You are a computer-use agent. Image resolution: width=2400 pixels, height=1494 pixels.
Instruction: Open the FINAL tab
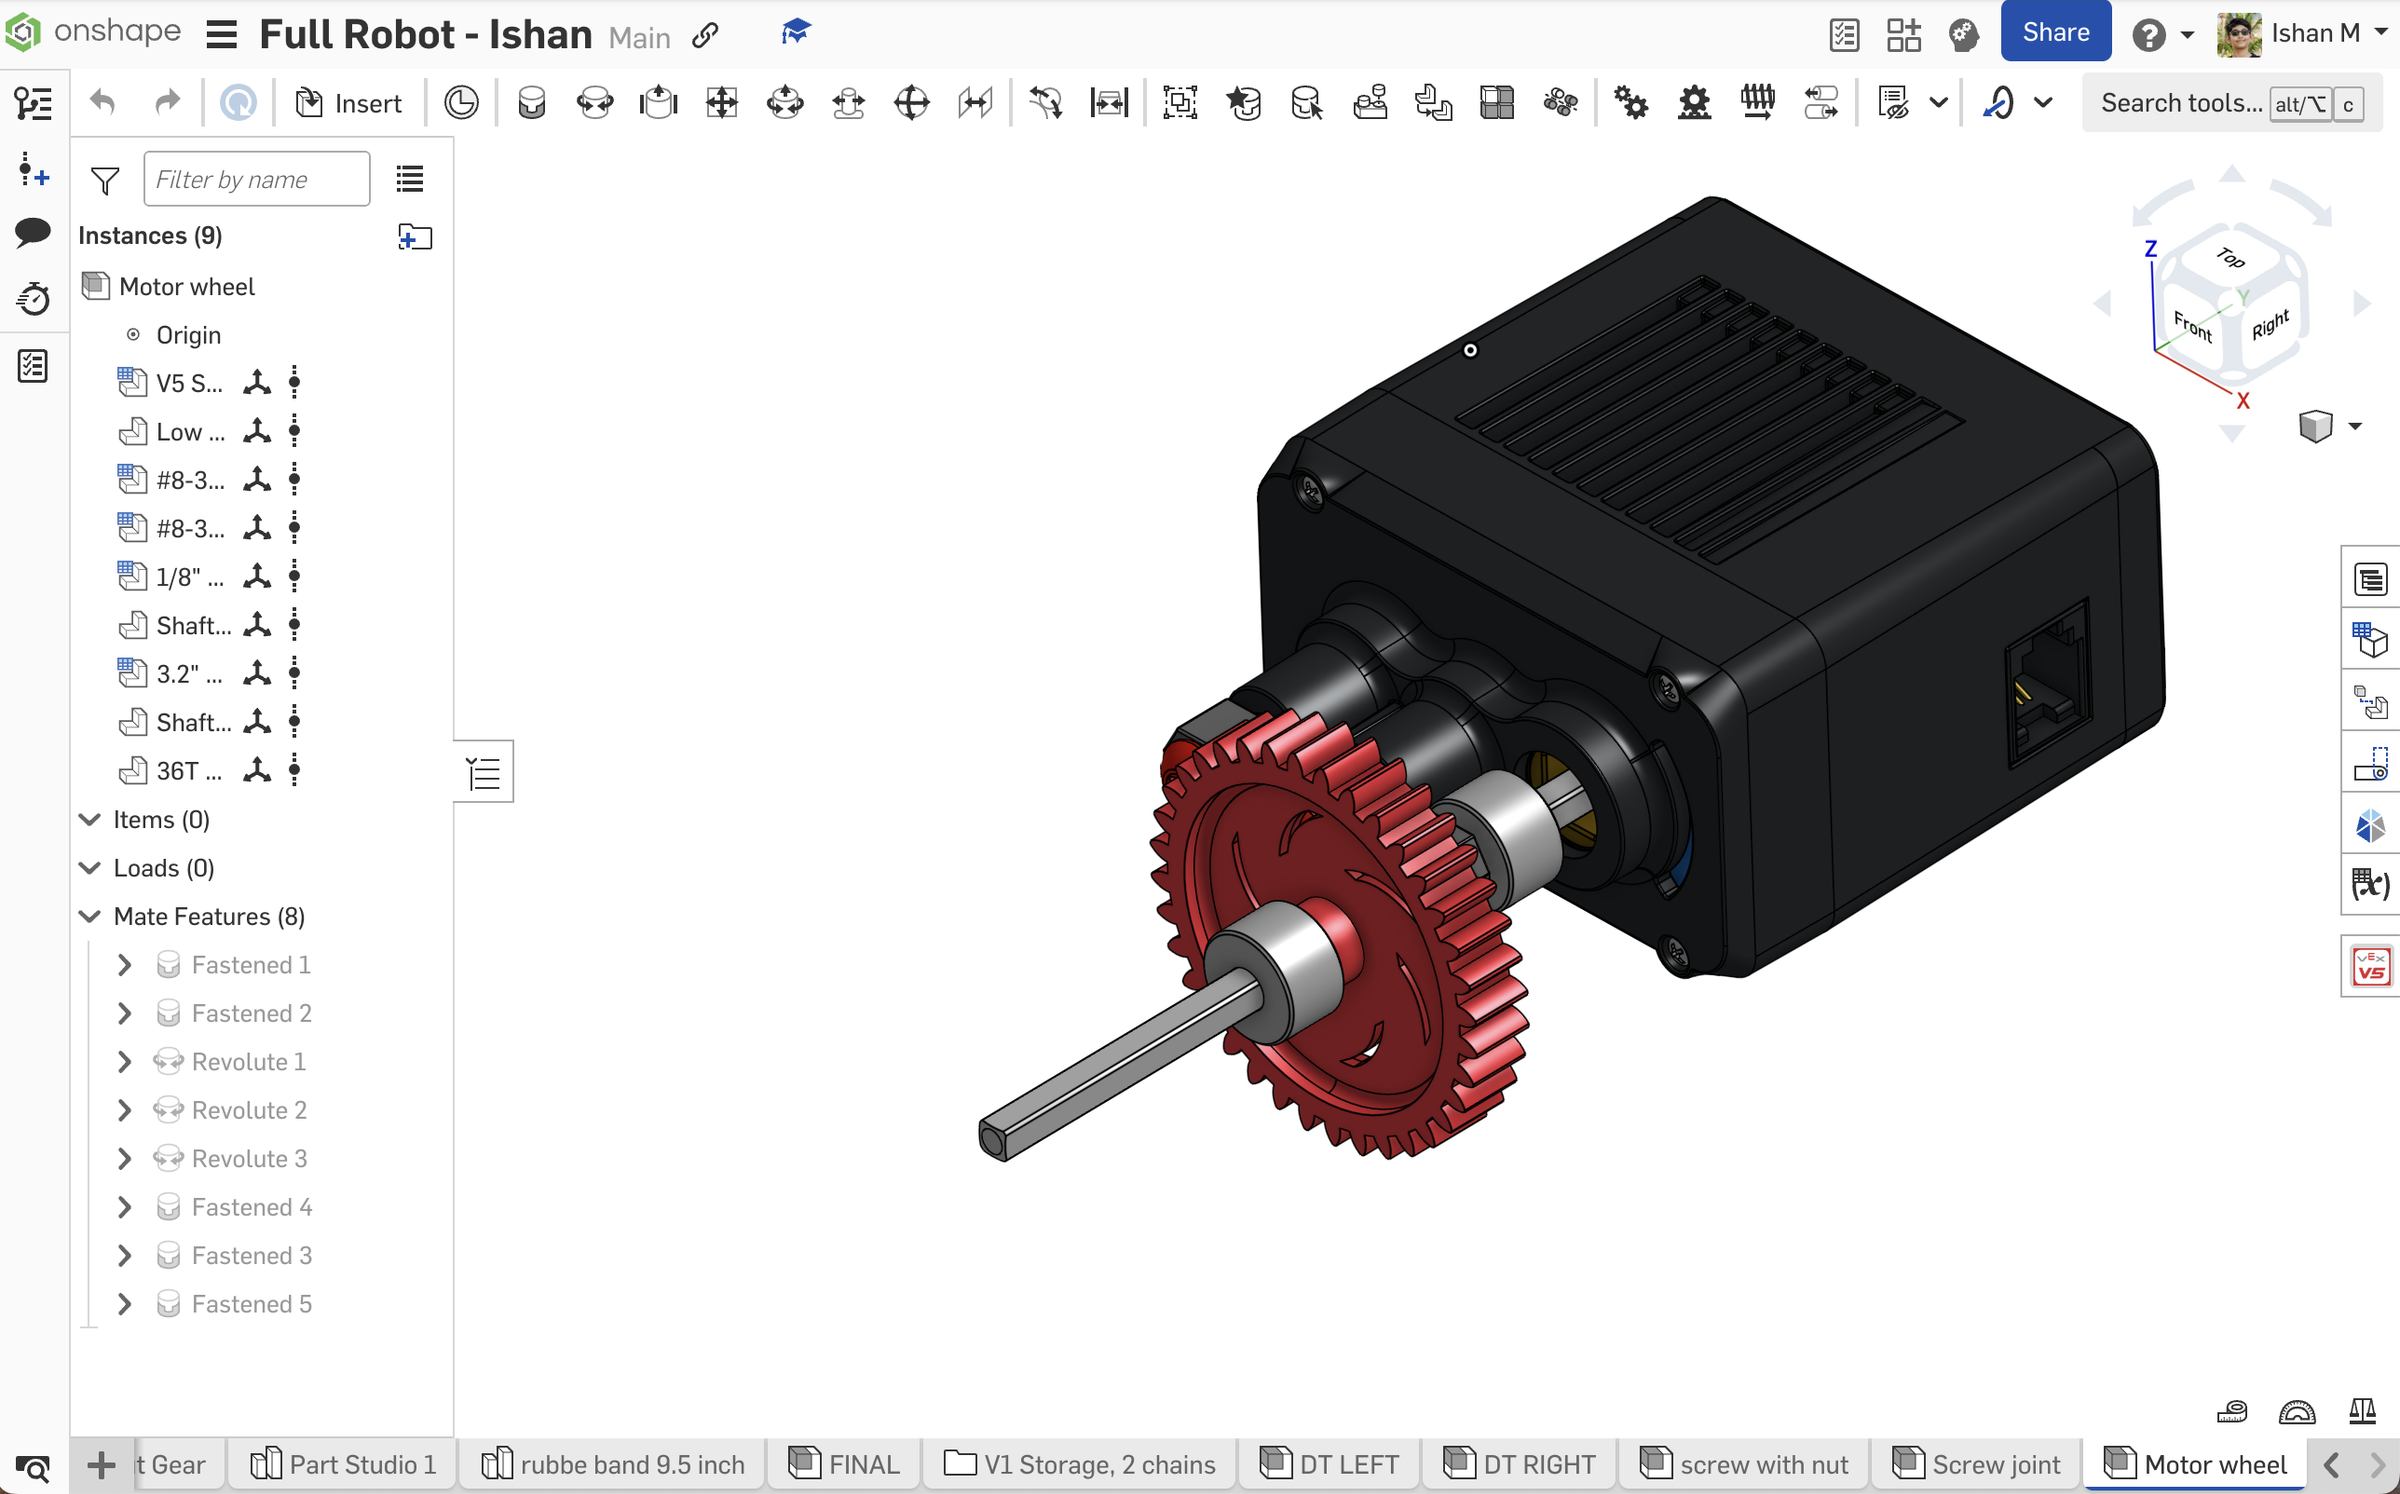click(845, 1464)
